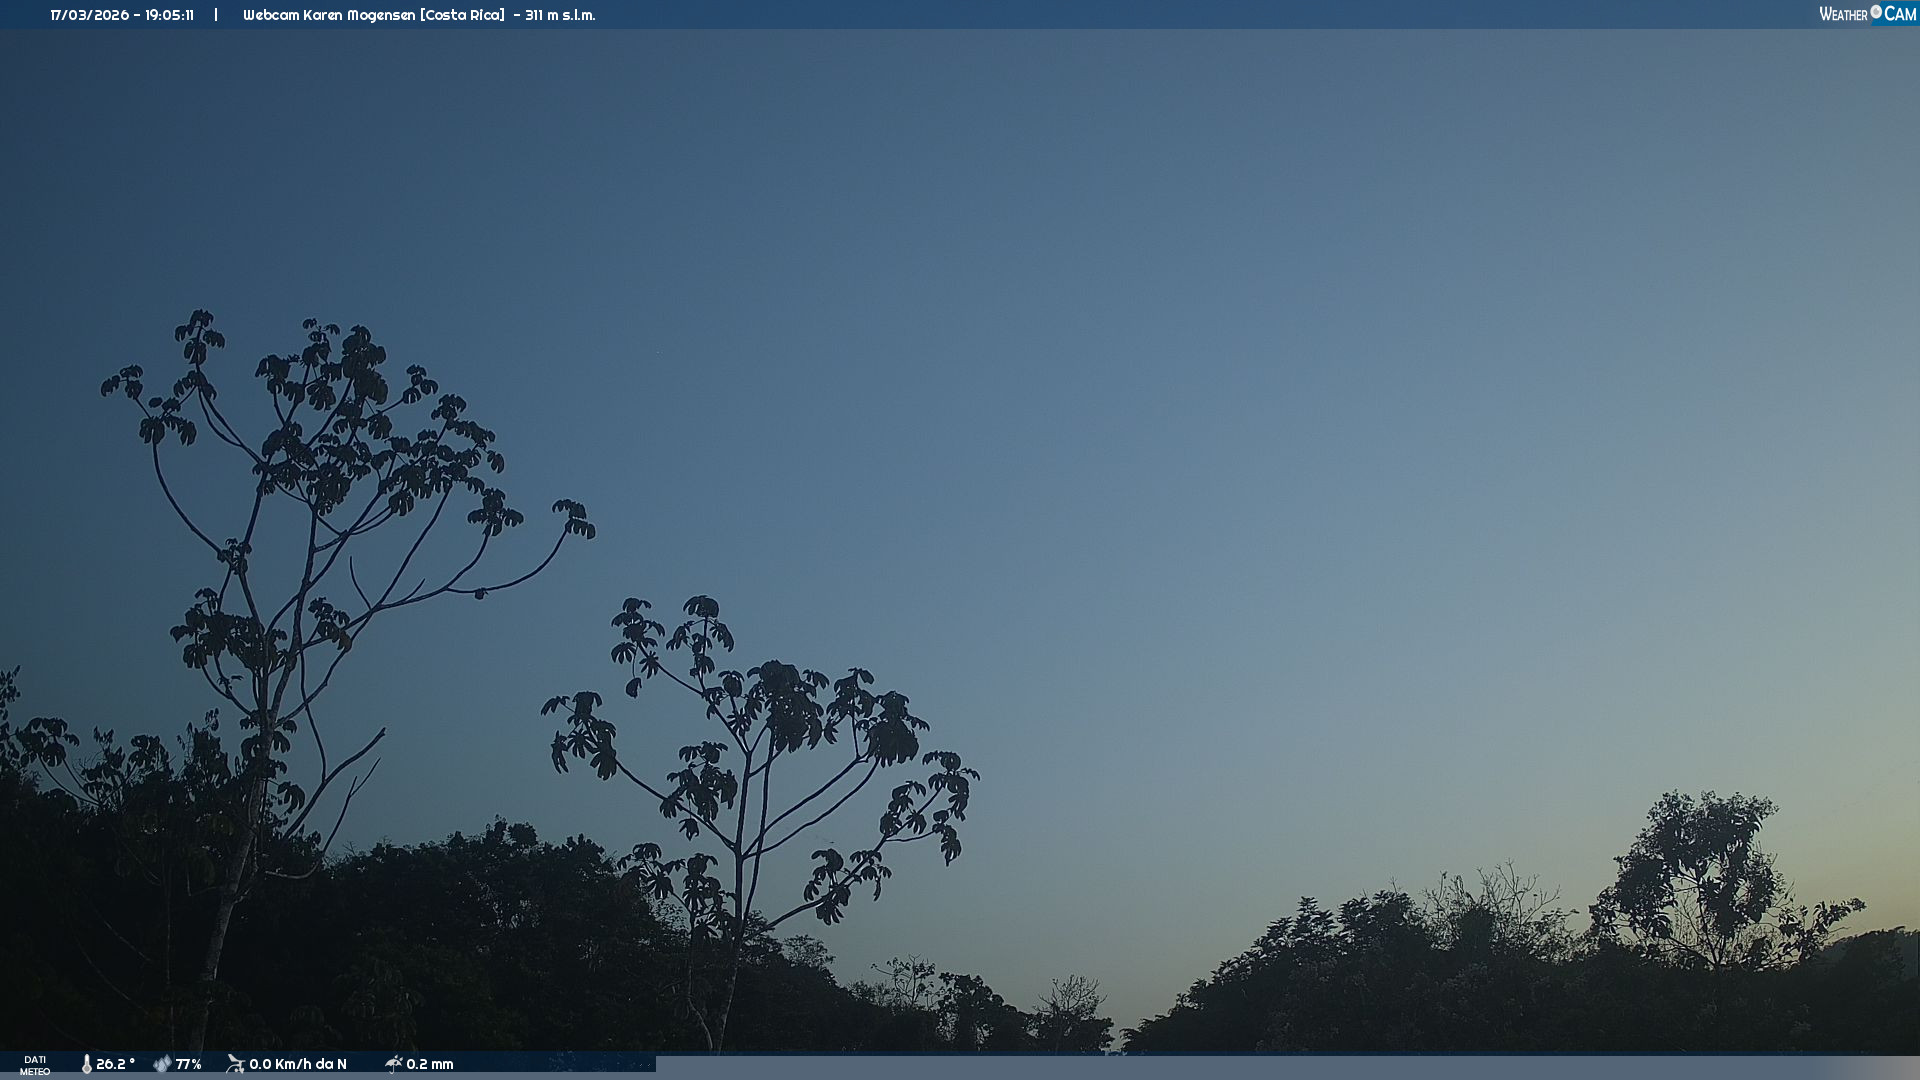
Task: Click the 0.2 mm rainfall value
Action: click(x=430, y=1064)
